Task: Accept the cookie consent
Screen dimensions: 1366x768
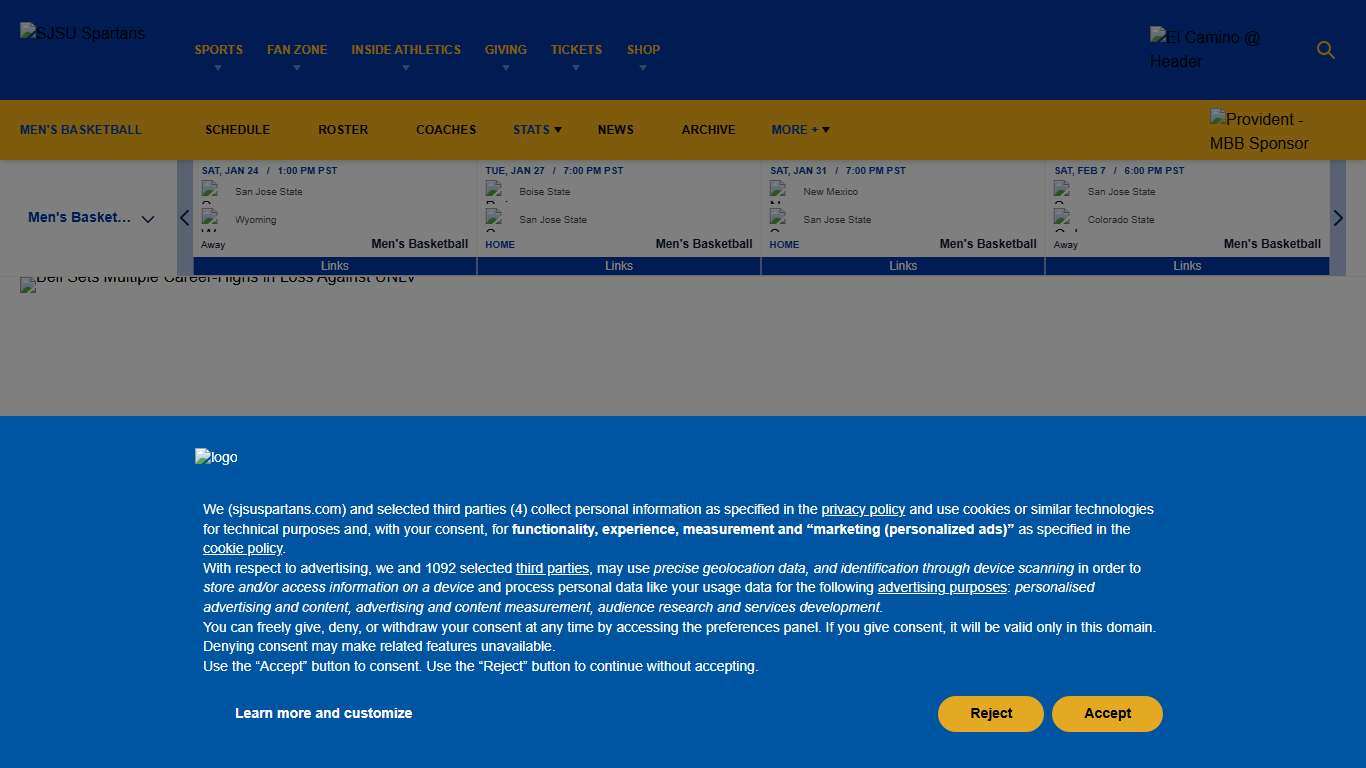Action: (x=1107, y=714)
